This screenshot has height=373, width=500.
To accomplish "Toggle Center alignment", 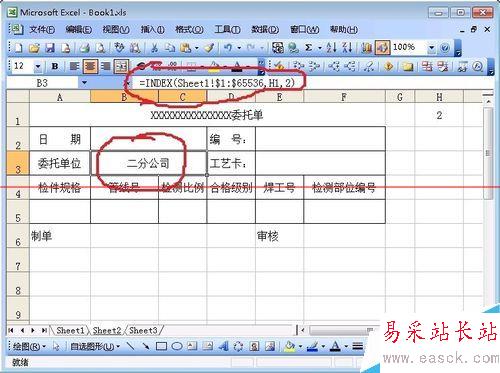I will (x=90, y=66).
